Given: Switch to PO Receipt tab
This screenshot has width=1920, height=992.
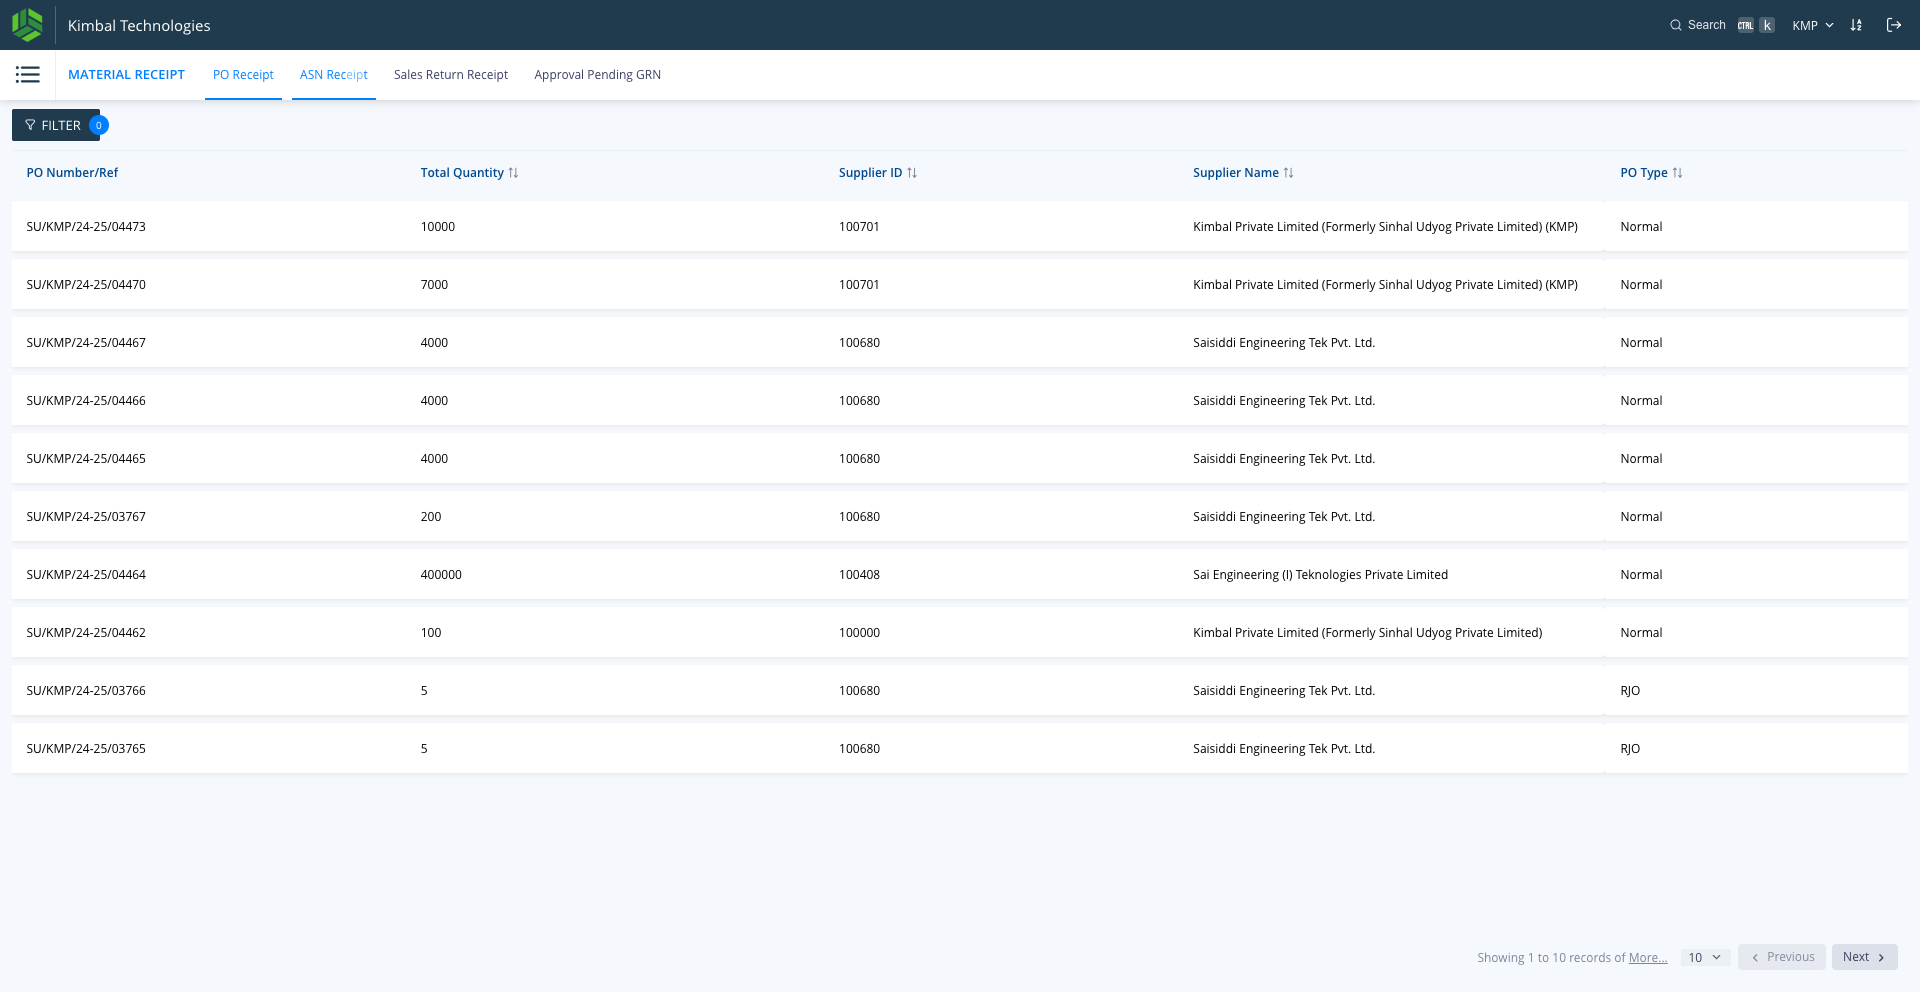Looking at the screenshot, I should tap(243, 75).
